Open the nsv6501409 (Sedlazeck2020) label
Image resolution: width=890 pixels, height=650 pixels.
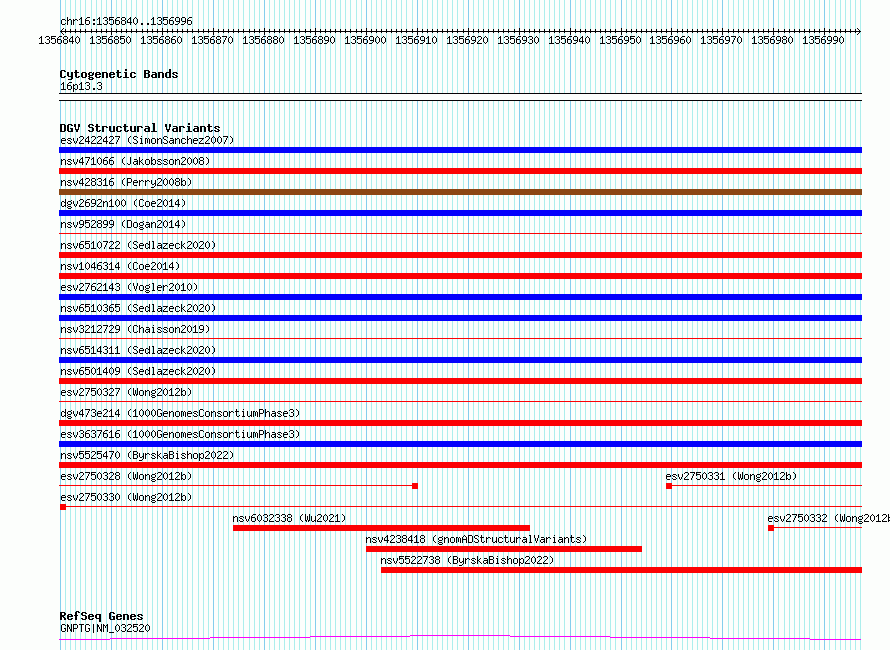coord(138,371)
